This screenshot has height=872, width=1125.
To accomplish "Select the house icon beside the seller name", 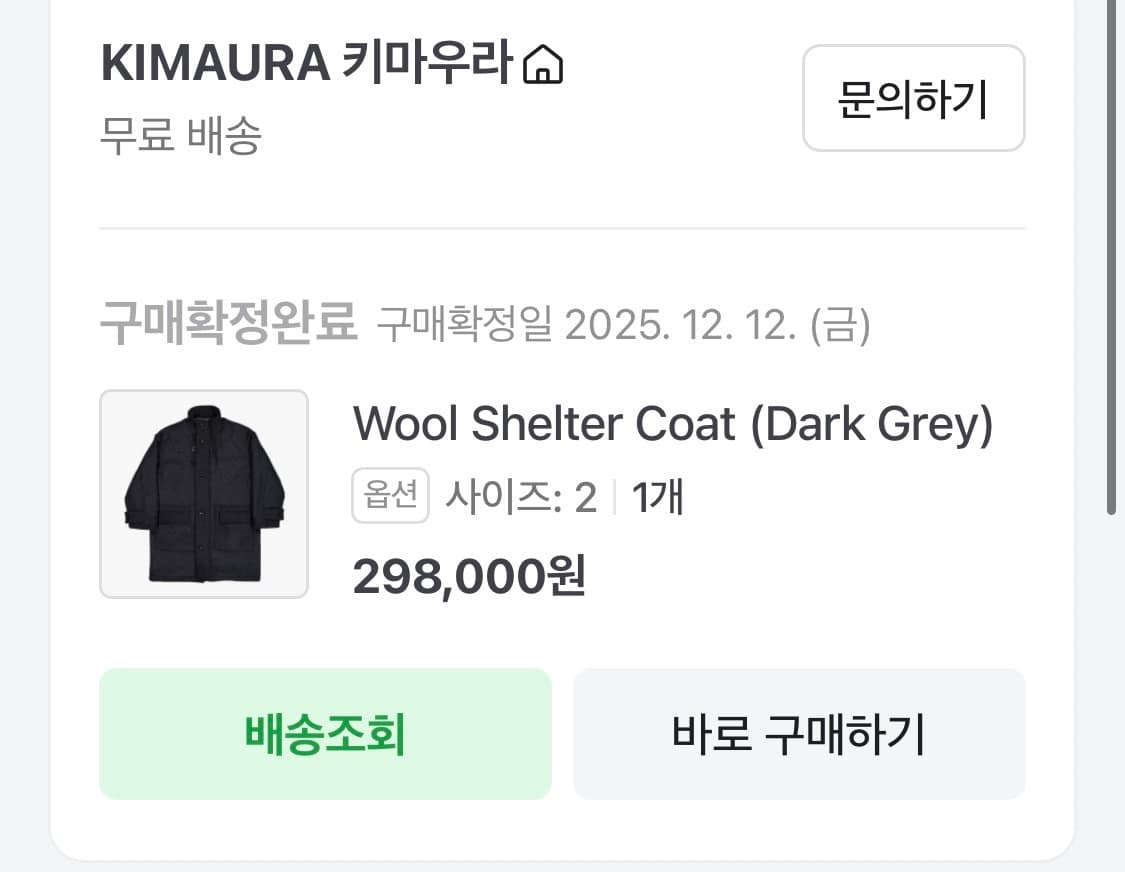I will point(545,64).
